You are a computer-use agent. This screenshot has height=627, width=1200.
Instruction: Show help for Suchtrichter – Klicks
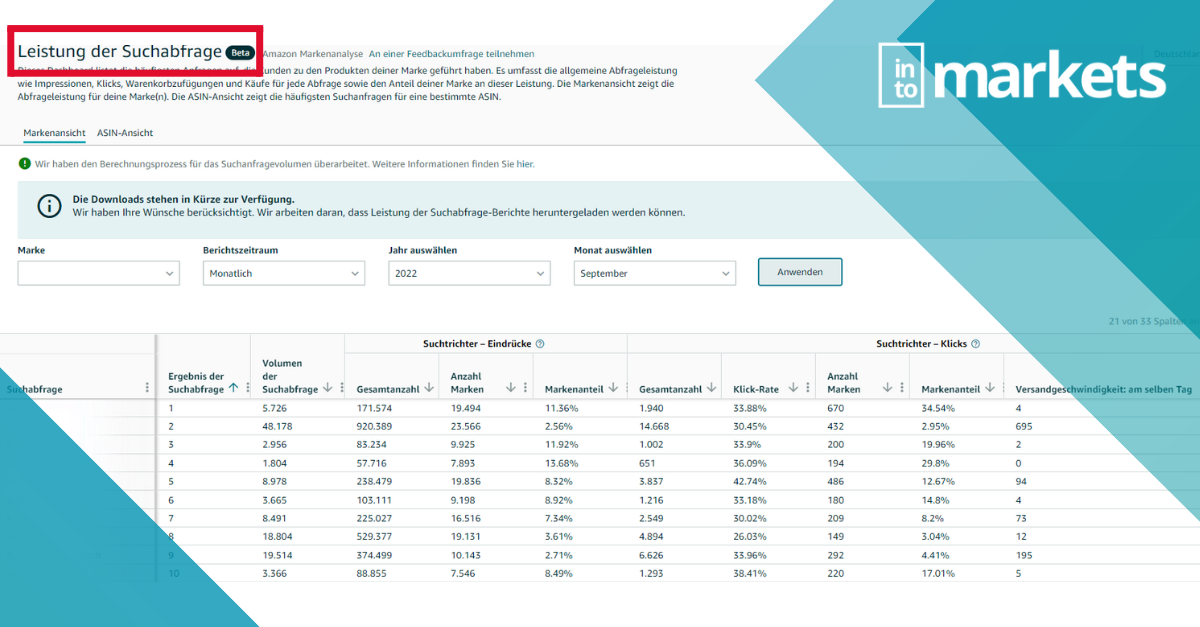coord(975,344)
